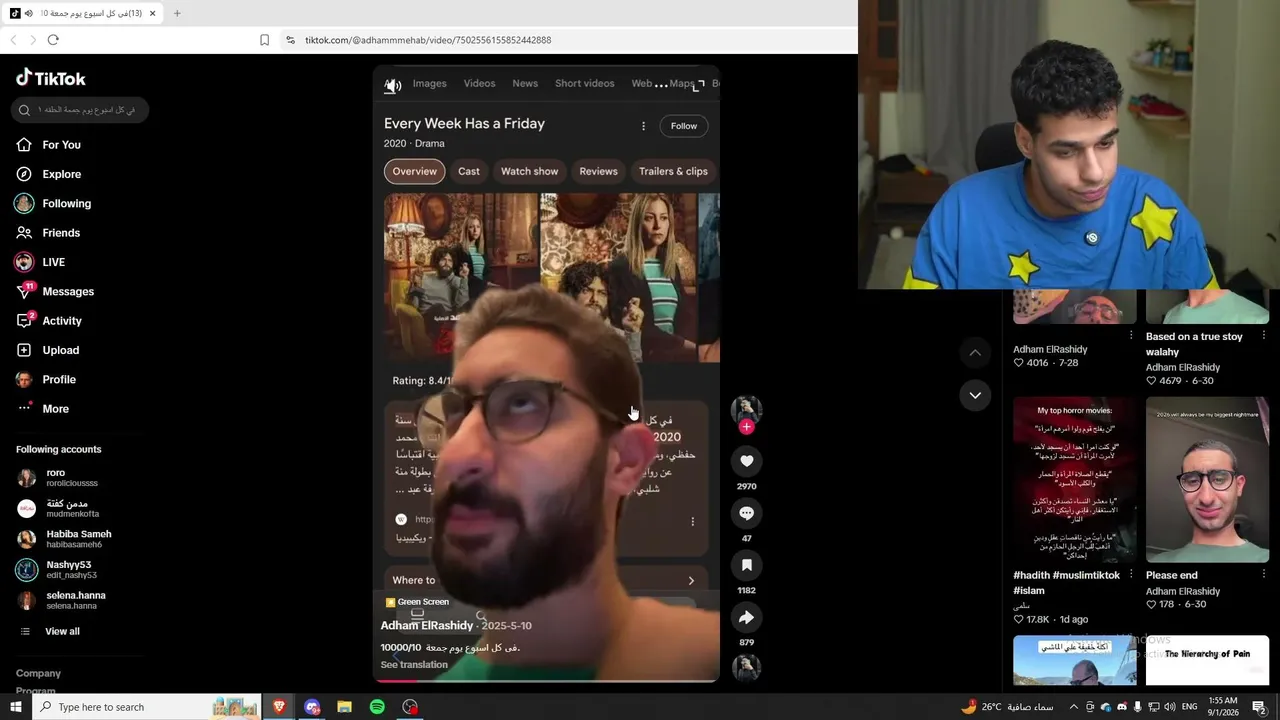
Task: Open options for the #hadith #muslimtiktok video
Action: click(1131, 575)
